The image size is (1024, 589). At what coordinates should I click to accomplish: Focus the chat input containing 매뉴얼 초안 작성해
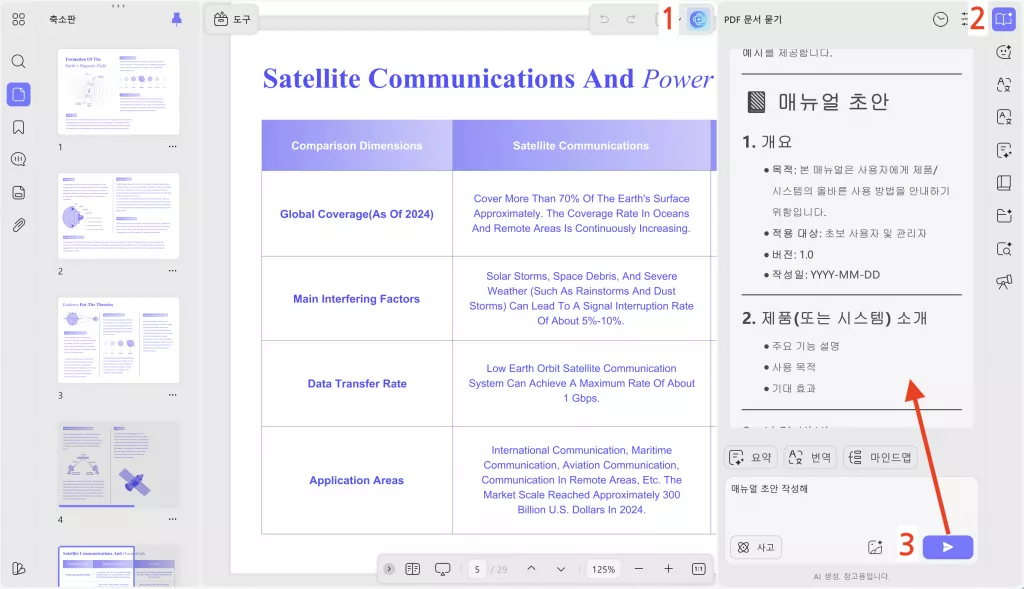[851, 505]
